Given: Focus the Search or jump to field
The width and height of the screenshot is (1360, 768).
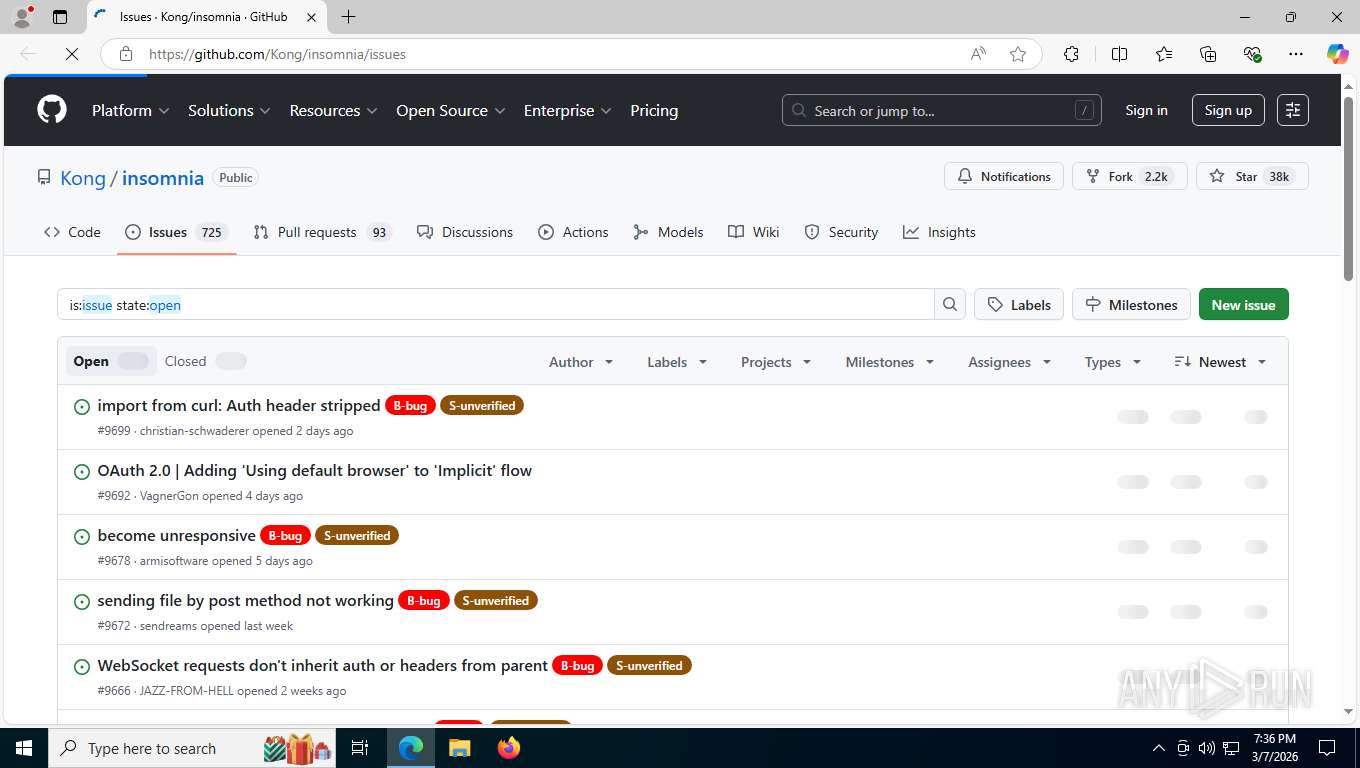Looking at the screenshot, I should click(x=941, y=110).
